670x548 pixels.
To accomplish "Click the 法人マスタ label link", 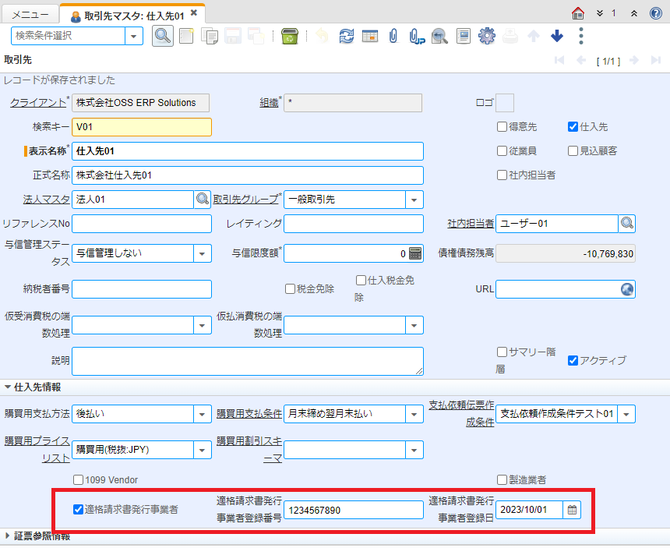I will click(x=46, y=200).
